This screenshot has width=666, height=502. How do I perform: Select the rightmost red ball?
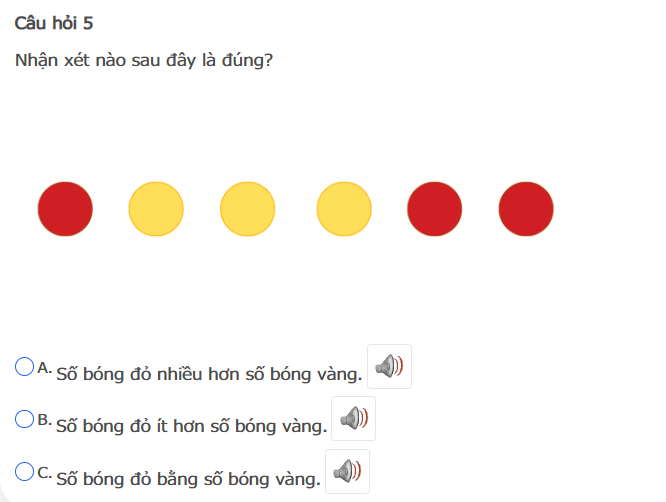[x=526, y=209]
